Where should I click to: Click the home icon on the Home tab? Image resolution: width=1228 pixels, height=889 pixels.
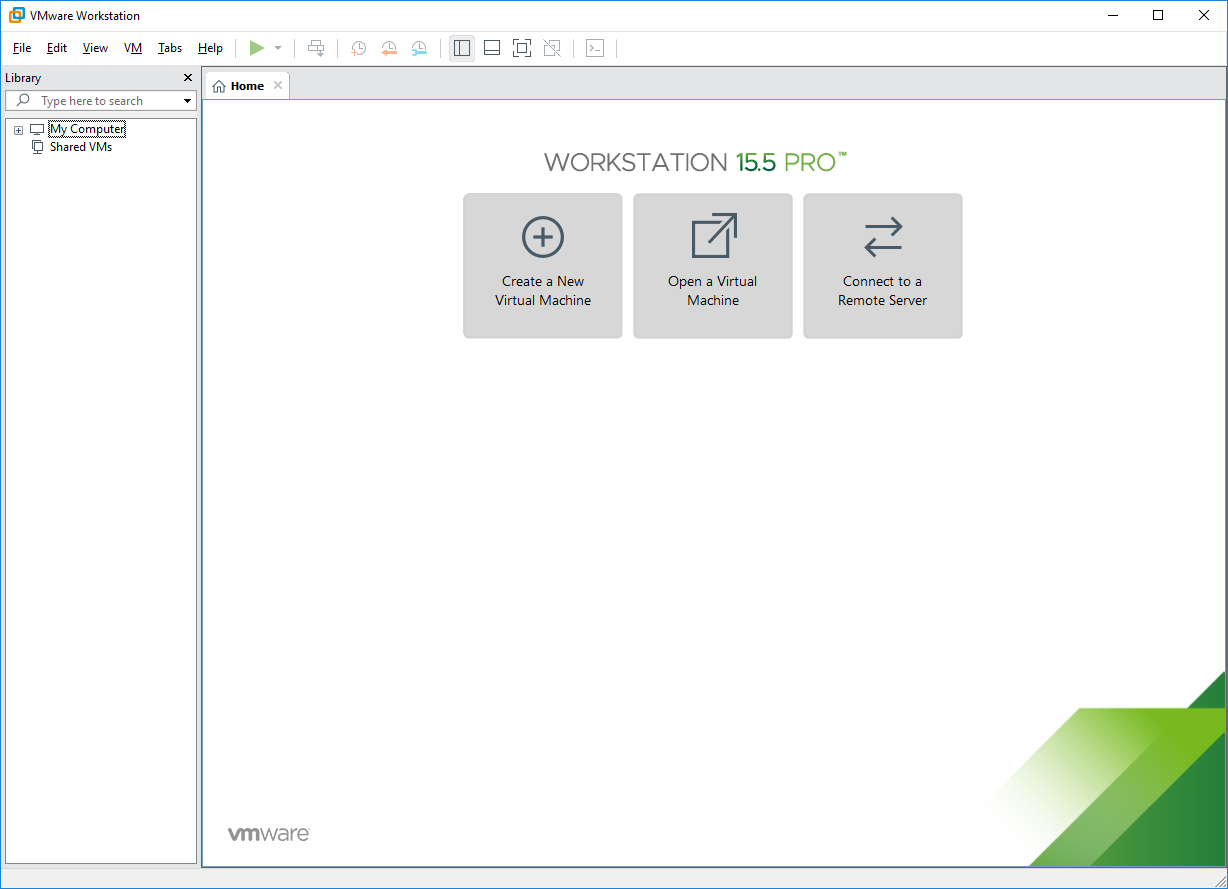coord(219,86)
